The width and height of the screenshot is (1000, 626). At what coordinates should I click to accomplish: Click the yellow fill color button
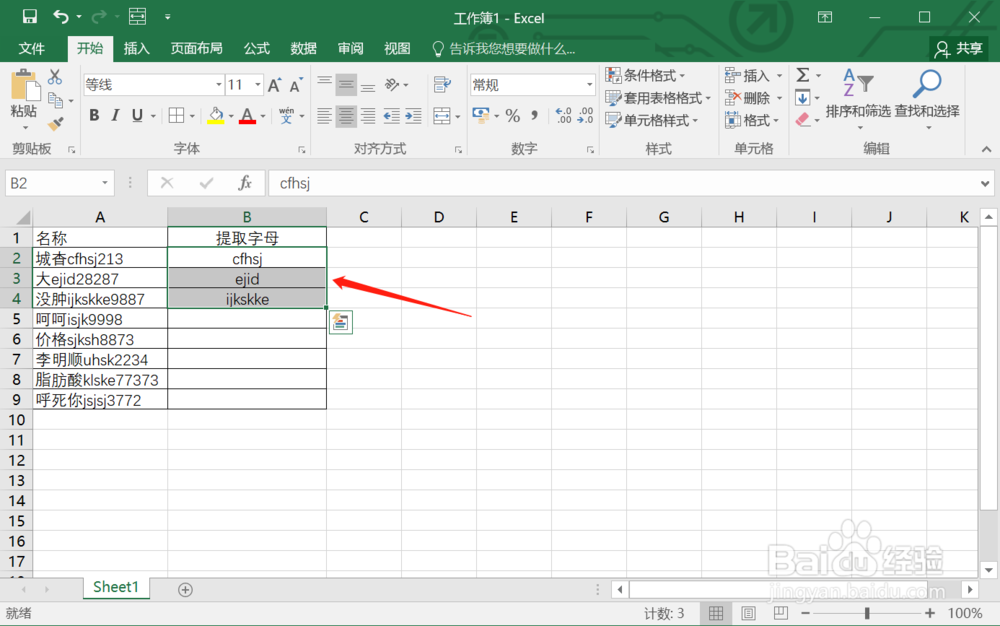coord(216,115)
